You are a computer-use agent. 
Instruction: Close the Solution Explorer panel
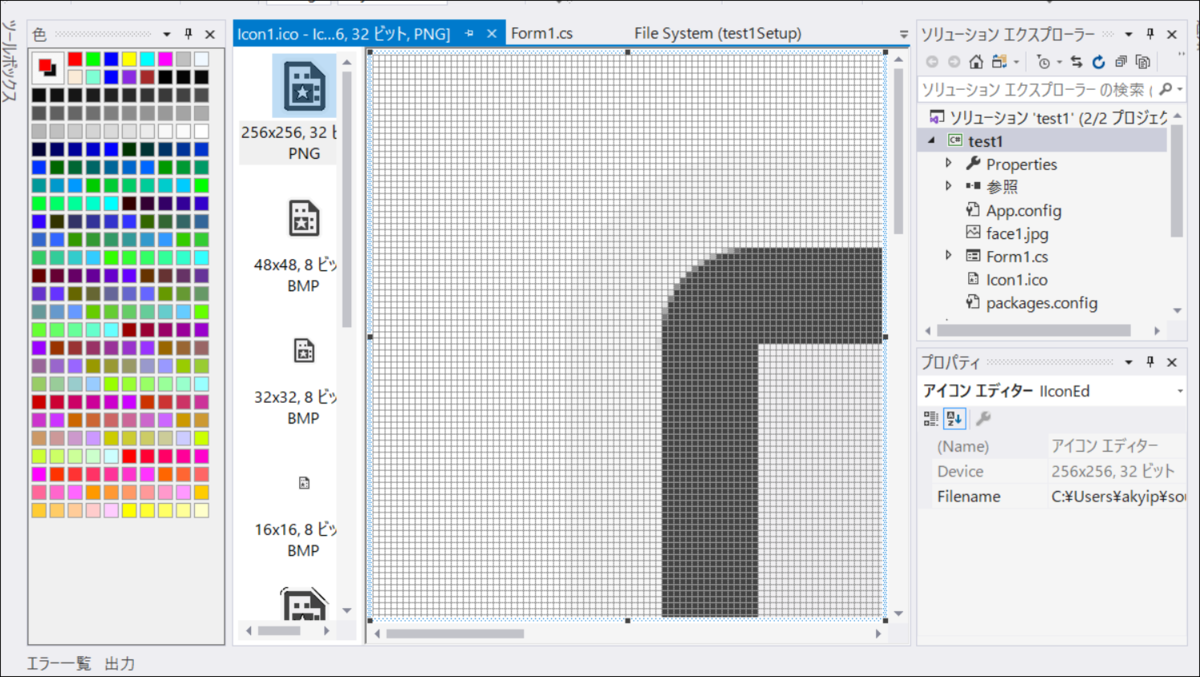click(1170, 34)
